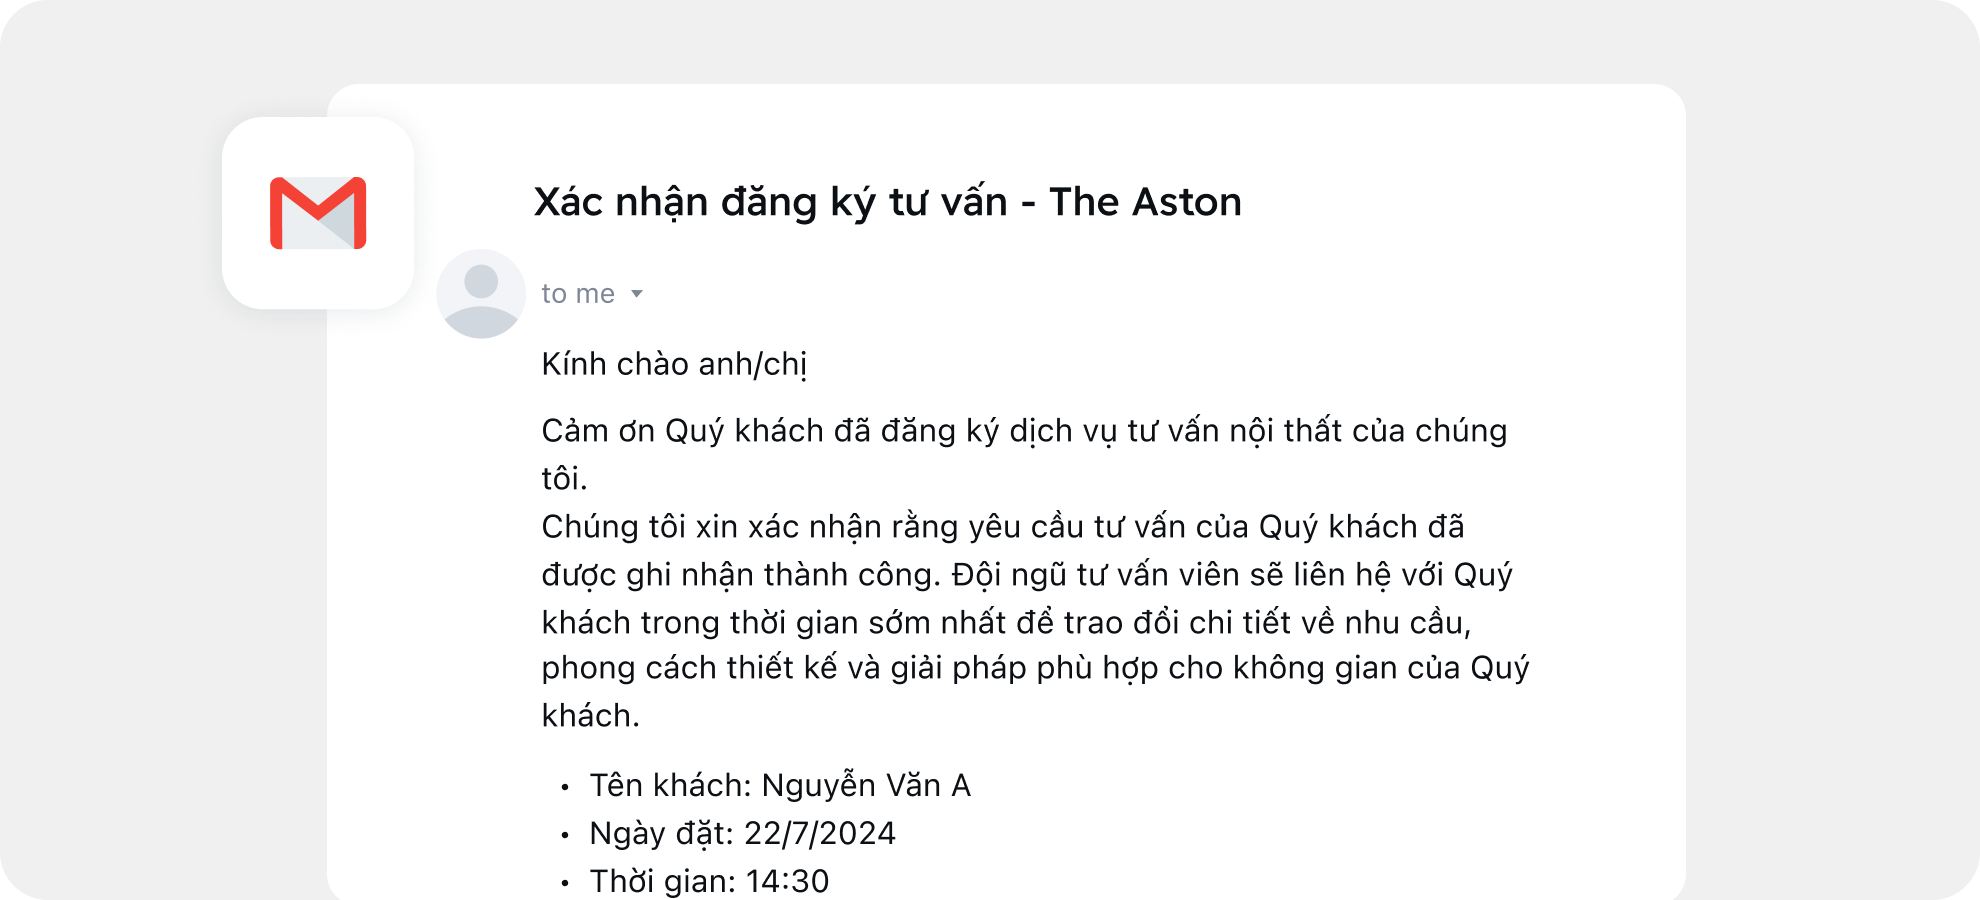Screen dimensions: 1980x900
Task: Click the "Tên khách" label in the list
Action: [x=670, y=786]
